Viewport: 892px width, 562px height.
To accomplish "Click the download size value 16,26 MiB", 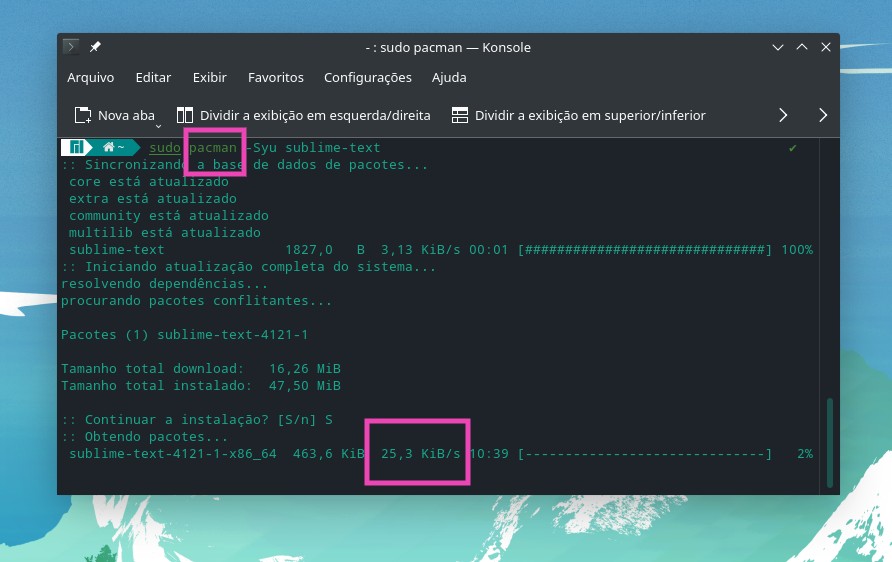I will [305, 369].
